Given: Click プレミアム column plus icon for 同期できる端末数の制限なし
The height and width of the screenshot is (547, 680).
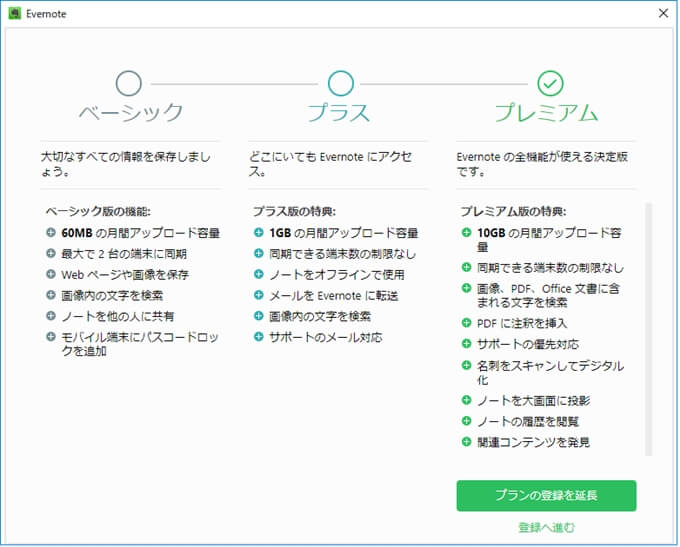Looking at the screenshot, I should click(x=466, y=267).
